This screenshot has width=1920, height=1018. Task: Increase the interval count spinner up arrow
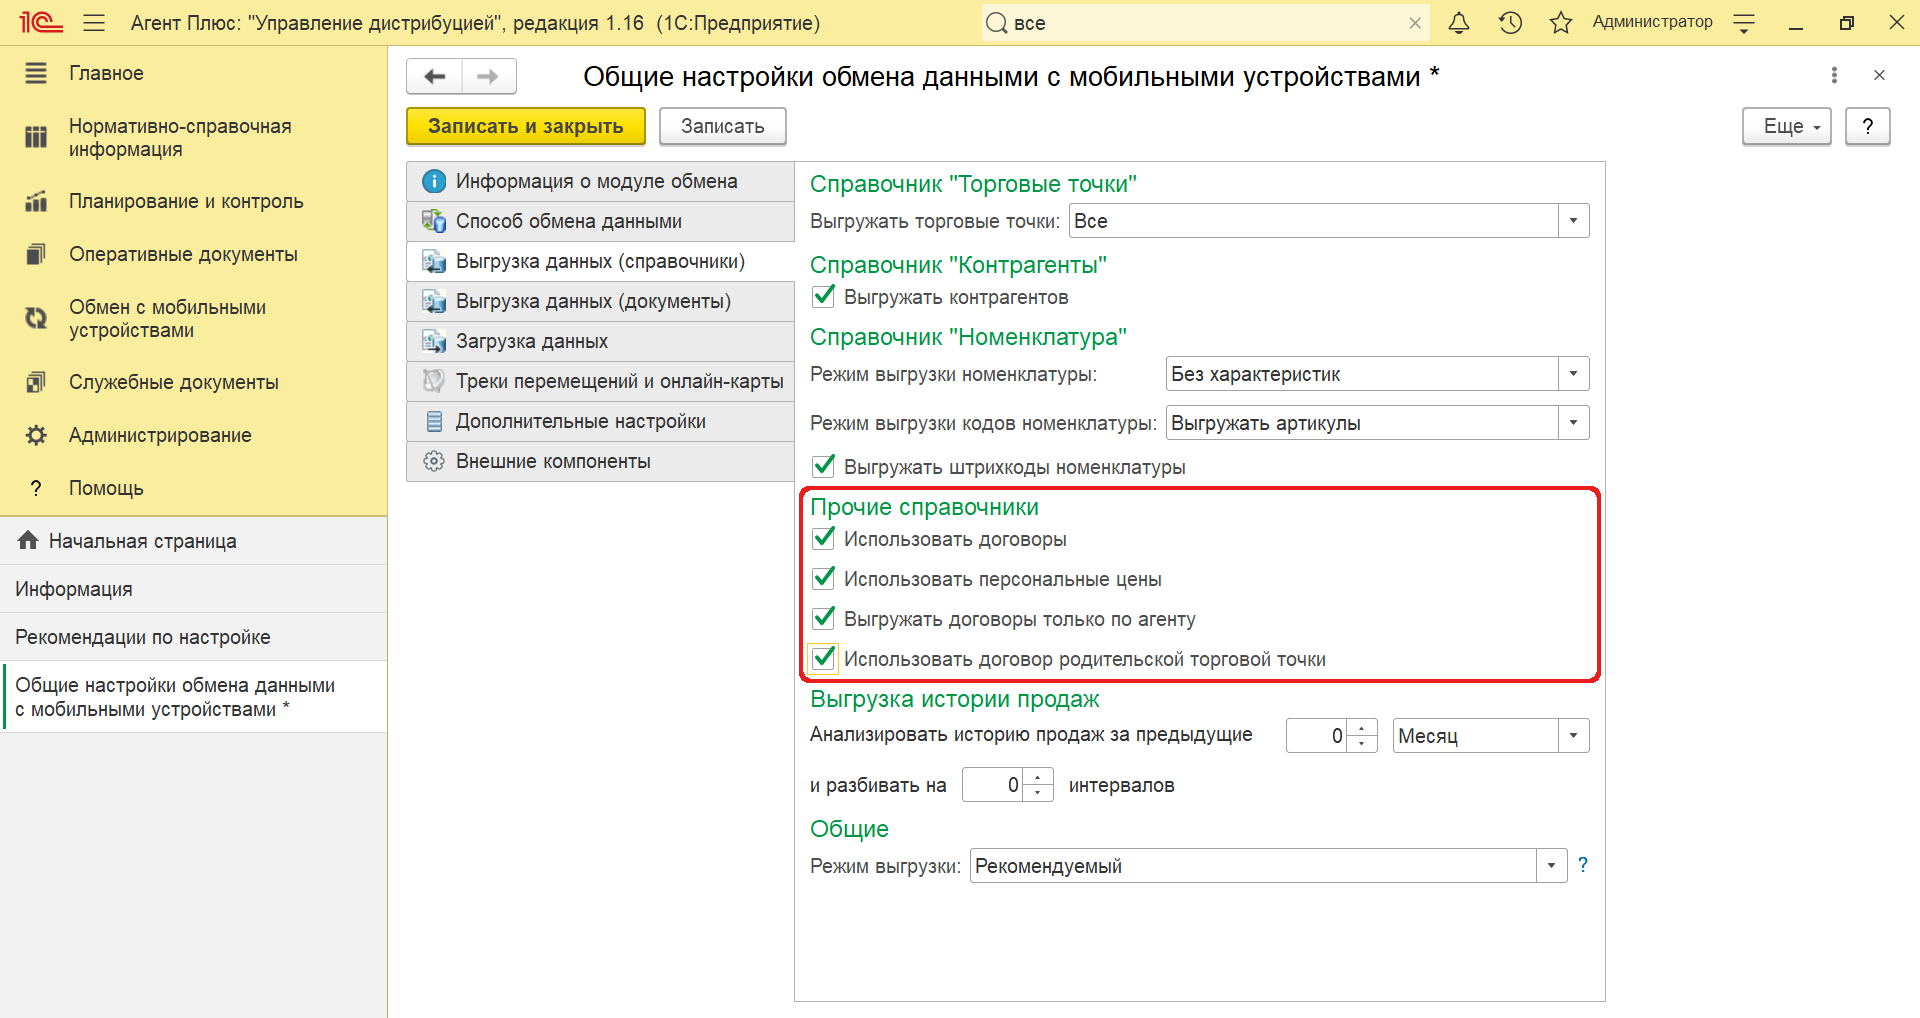click(x=1039, y=777)
